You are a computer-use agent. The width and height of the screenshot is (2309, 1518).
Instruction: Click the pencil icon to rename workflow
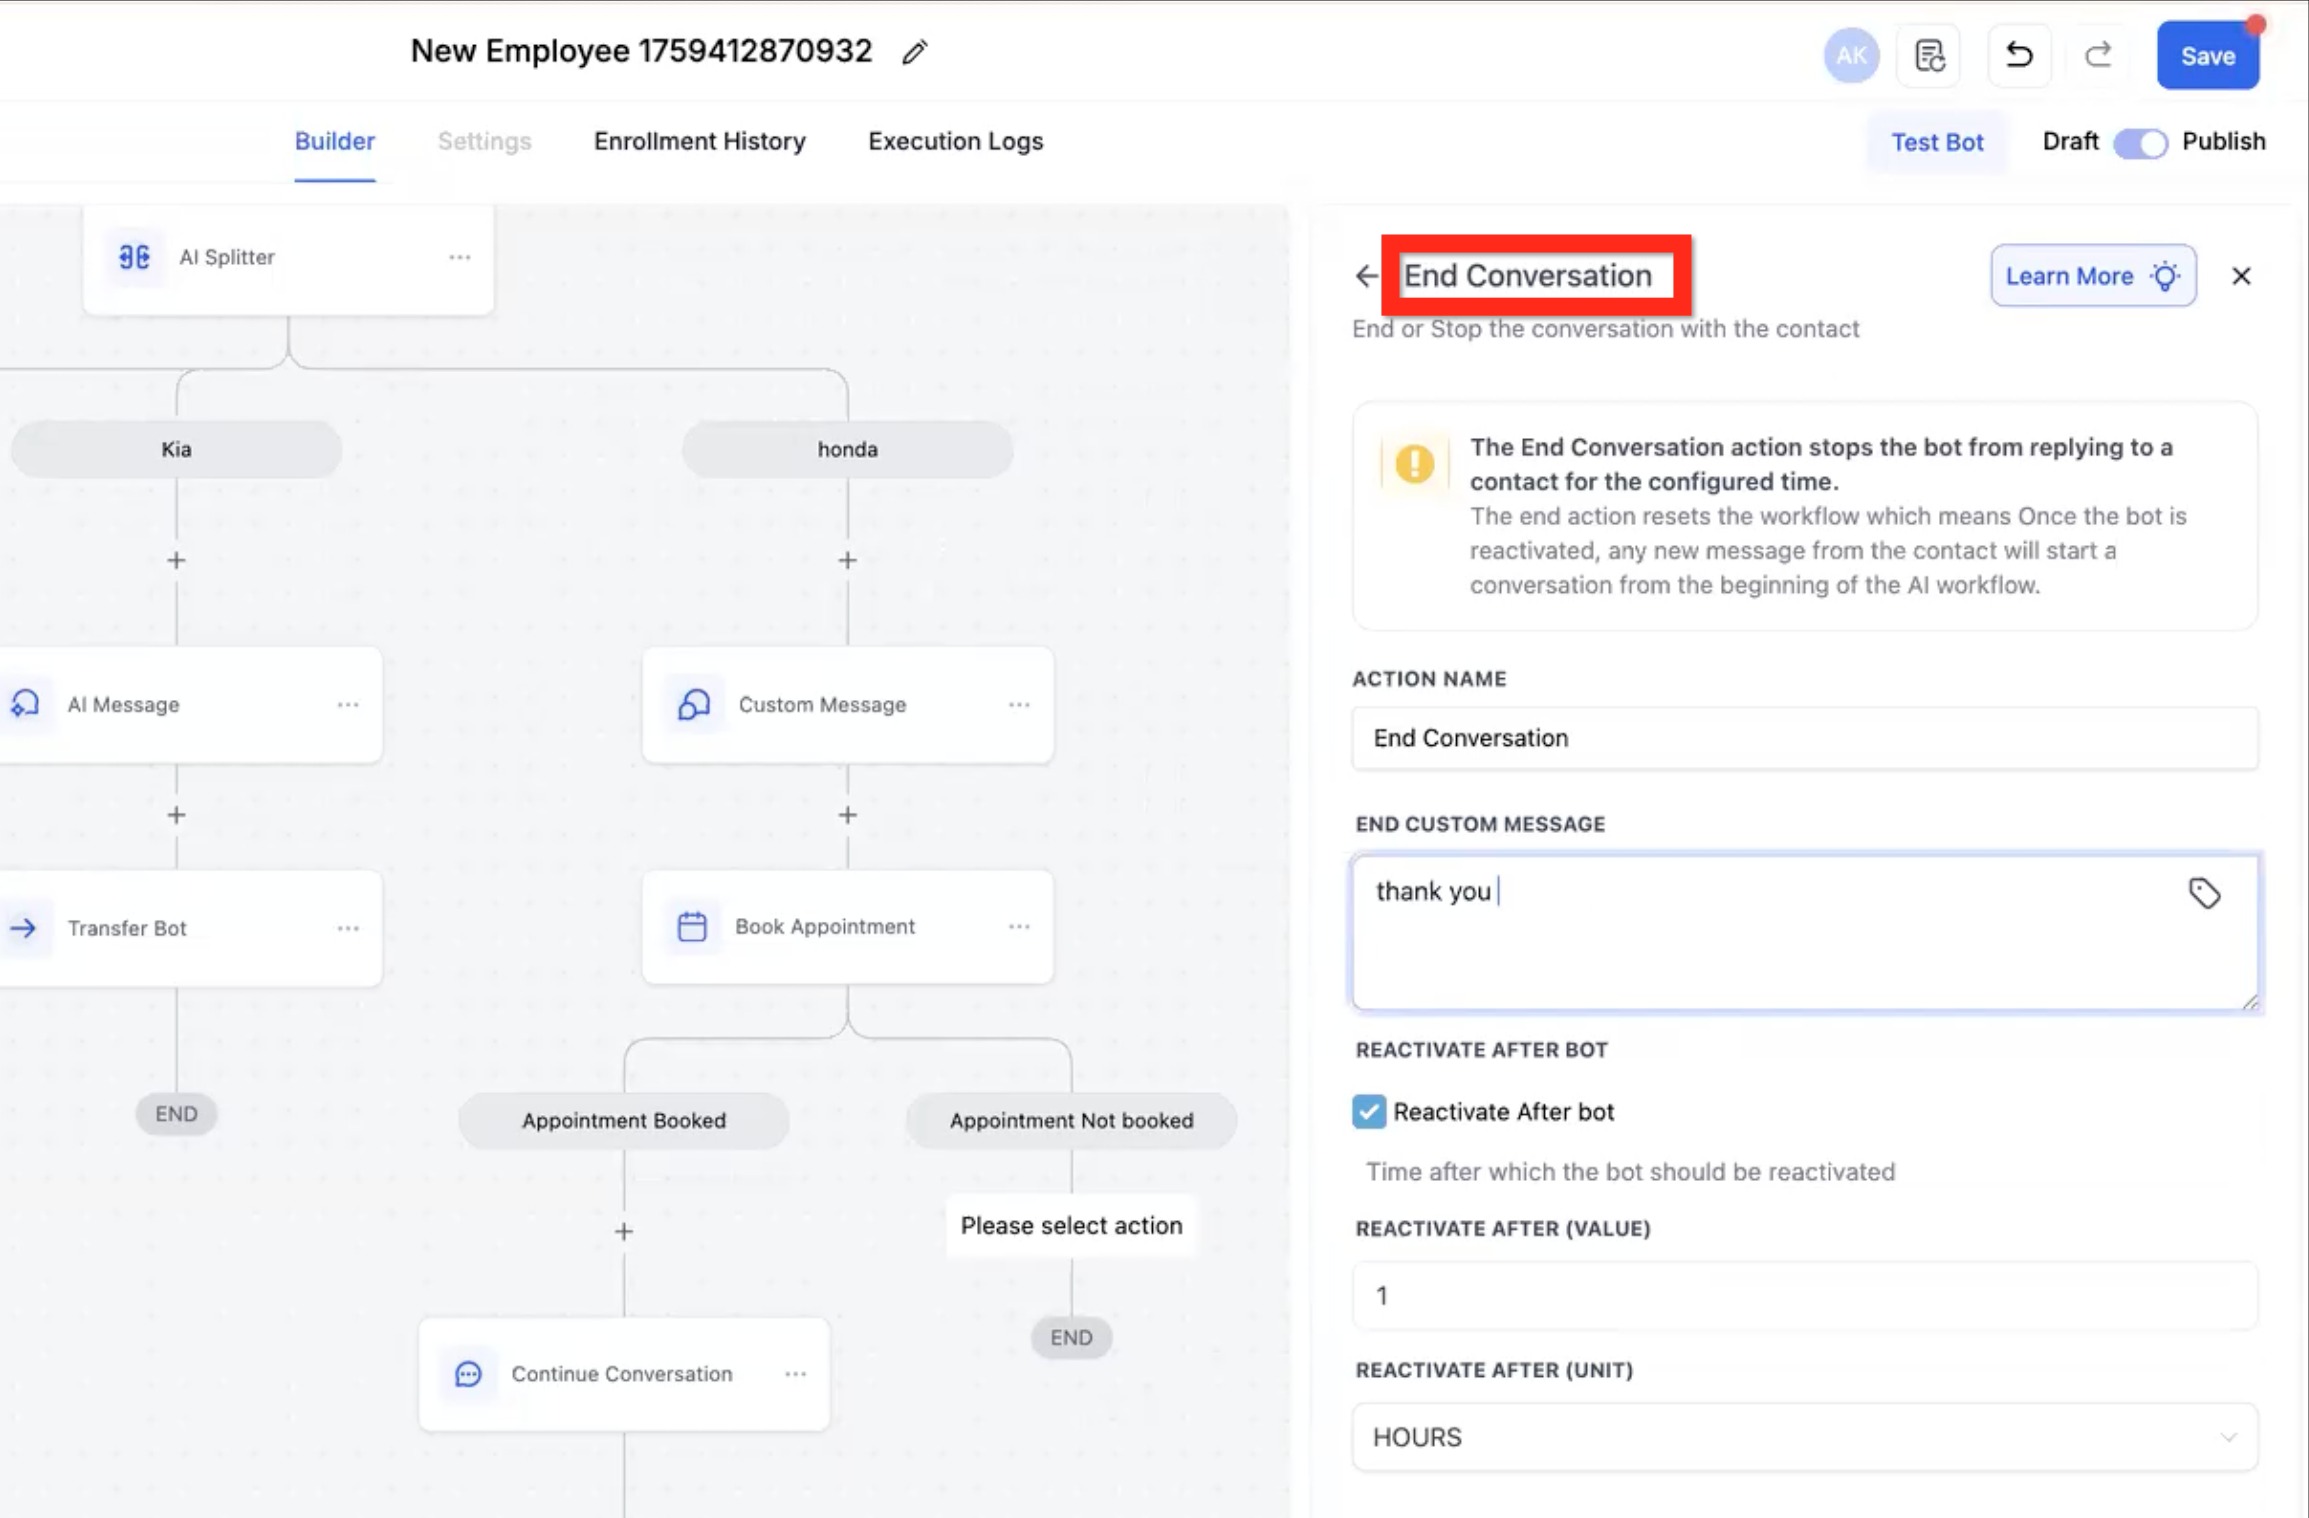point(914,52)
